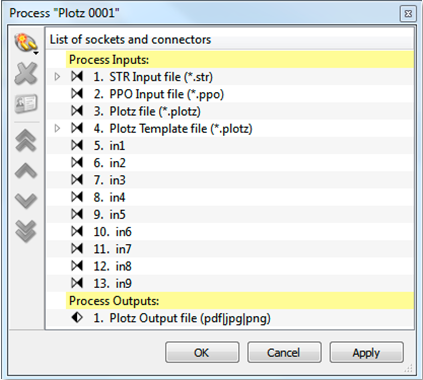Click the socket icon next to in5
The height and width of the screenshot is (380, 423).
(77, 214)
